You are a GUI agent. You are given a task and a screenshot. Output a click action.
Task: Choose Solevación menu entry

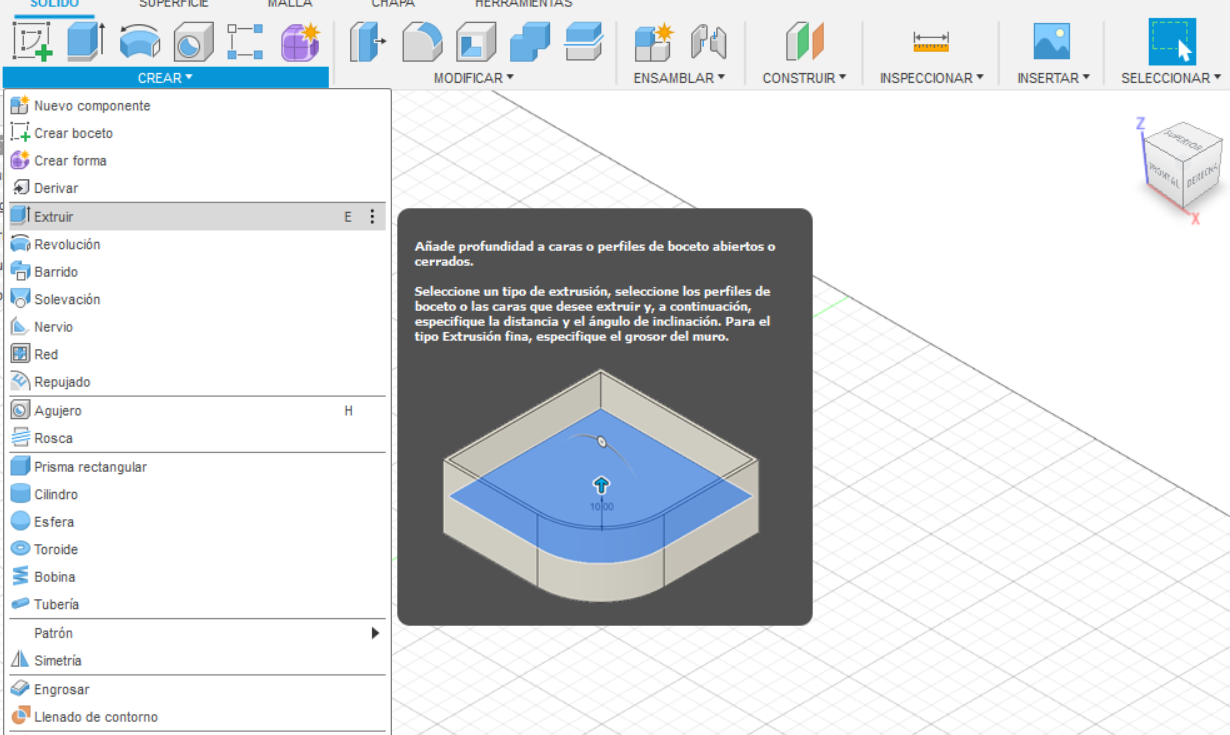[197, 299]
